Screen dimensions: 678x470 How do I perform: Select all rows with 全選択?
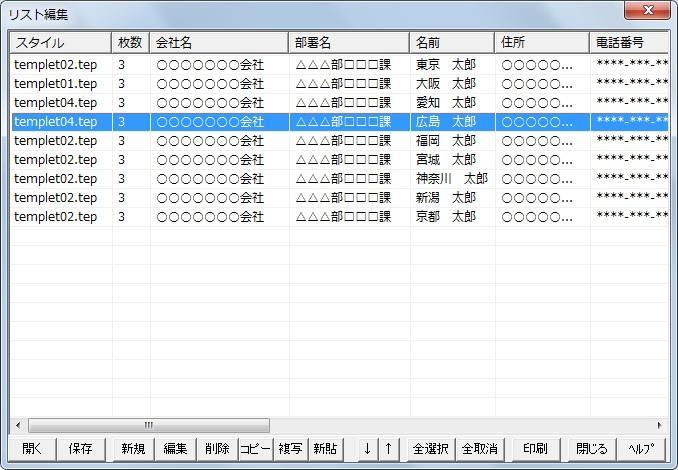432,449
